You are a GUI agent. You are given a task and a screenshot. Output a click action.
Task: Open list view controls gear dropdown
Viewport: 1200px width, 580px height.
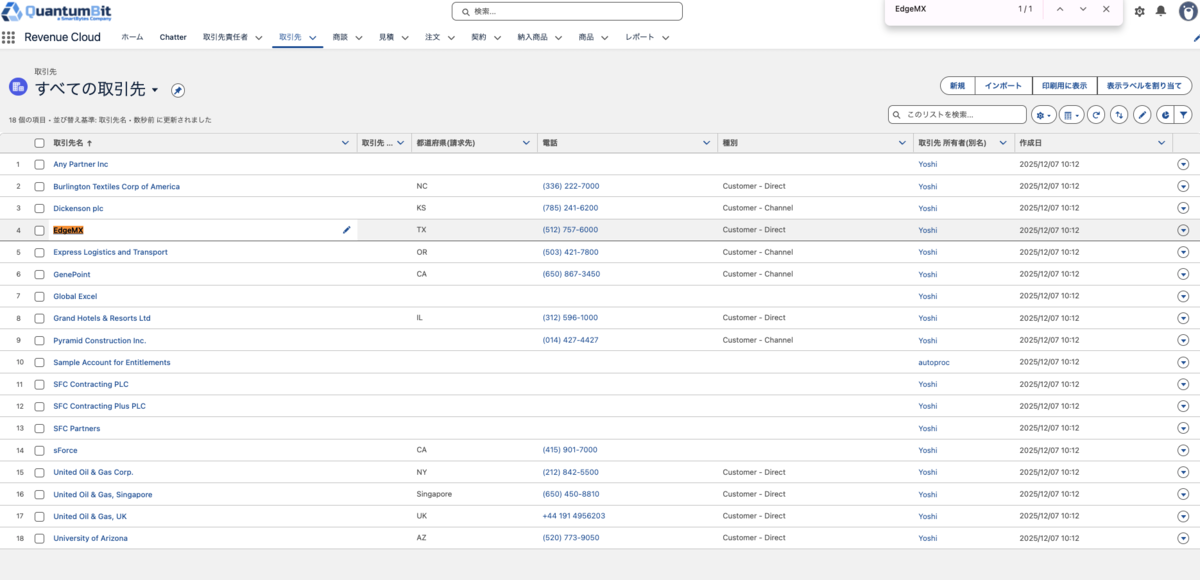point(1043,115)
